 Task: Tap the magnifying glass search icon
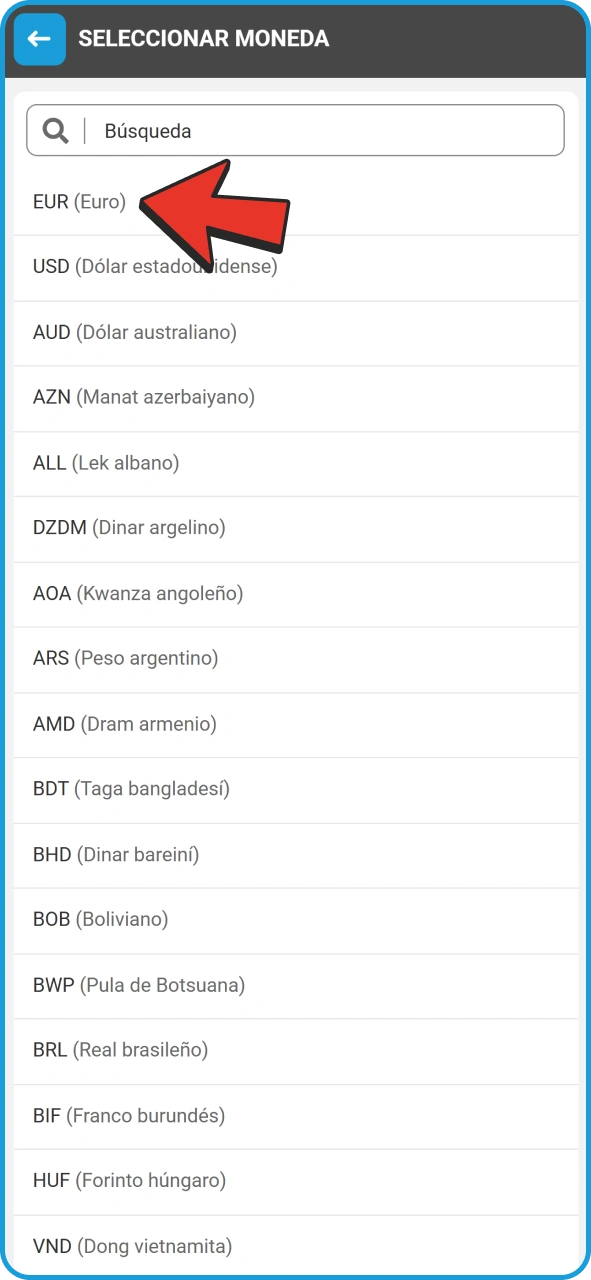click(x=56, y=131)
